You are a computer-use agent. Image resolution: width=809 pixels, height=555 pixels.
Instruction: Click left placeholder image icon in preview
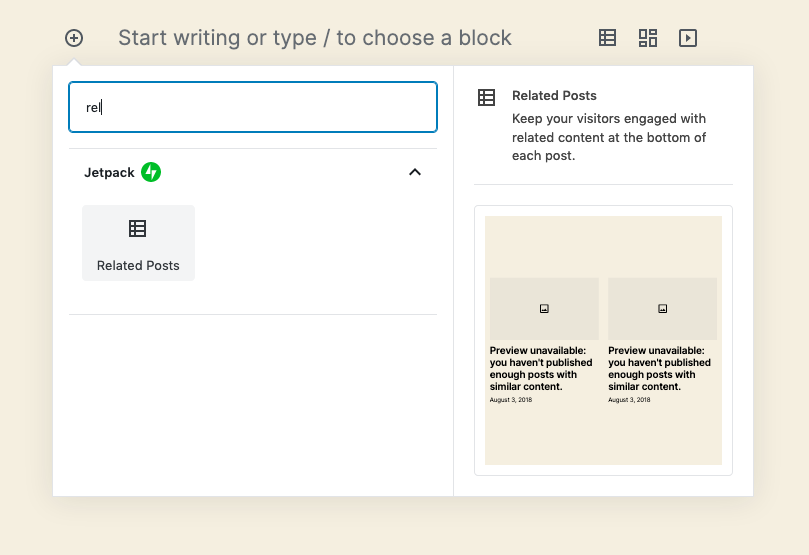544,309
